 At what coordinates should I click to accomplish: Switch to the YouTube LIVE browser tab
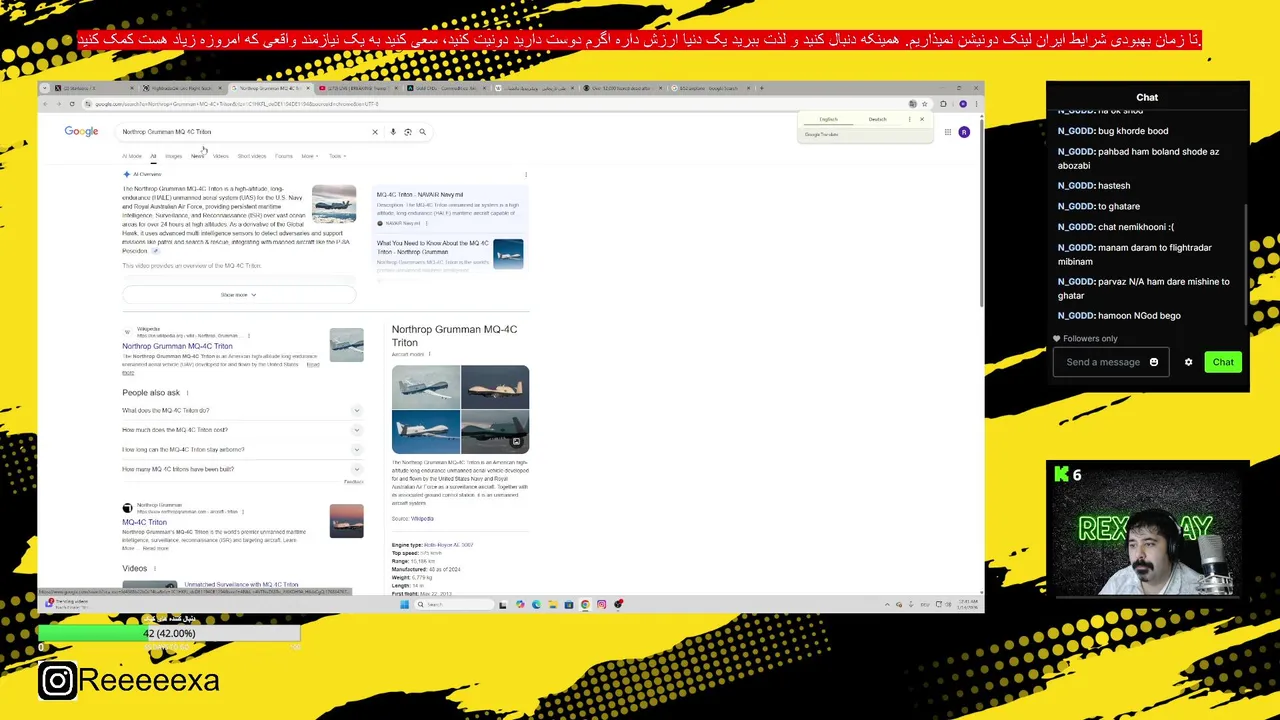(x=358, y=88)
